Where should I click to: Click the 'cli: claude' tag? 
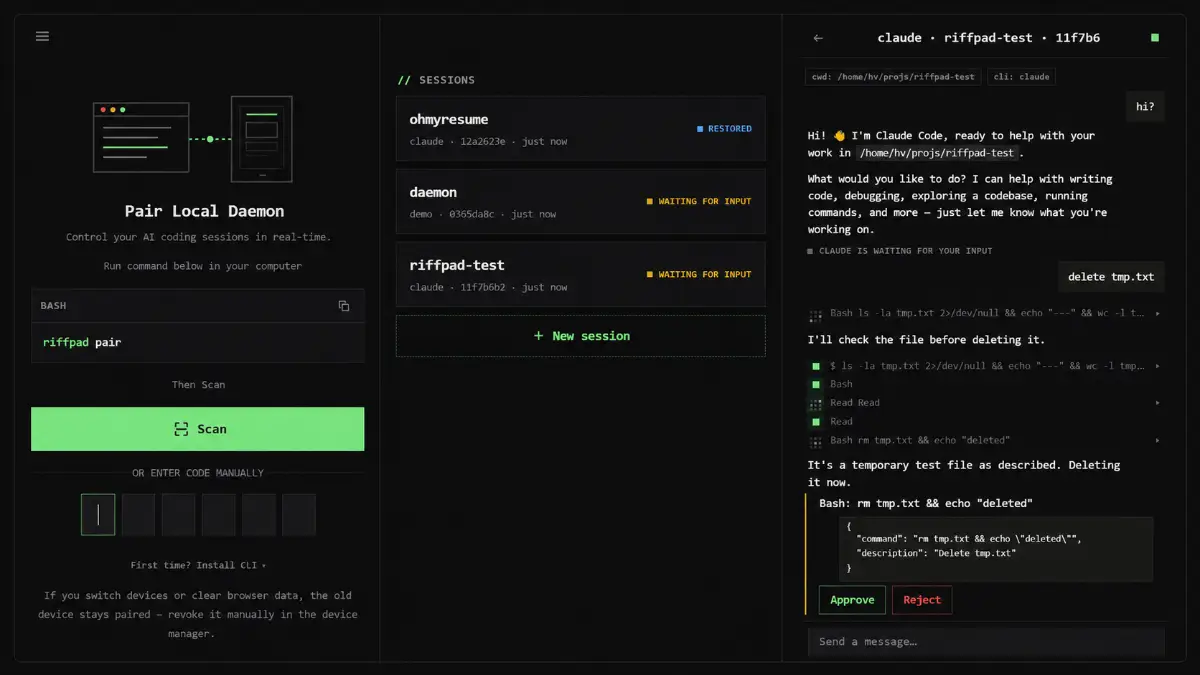point(1021,76)
